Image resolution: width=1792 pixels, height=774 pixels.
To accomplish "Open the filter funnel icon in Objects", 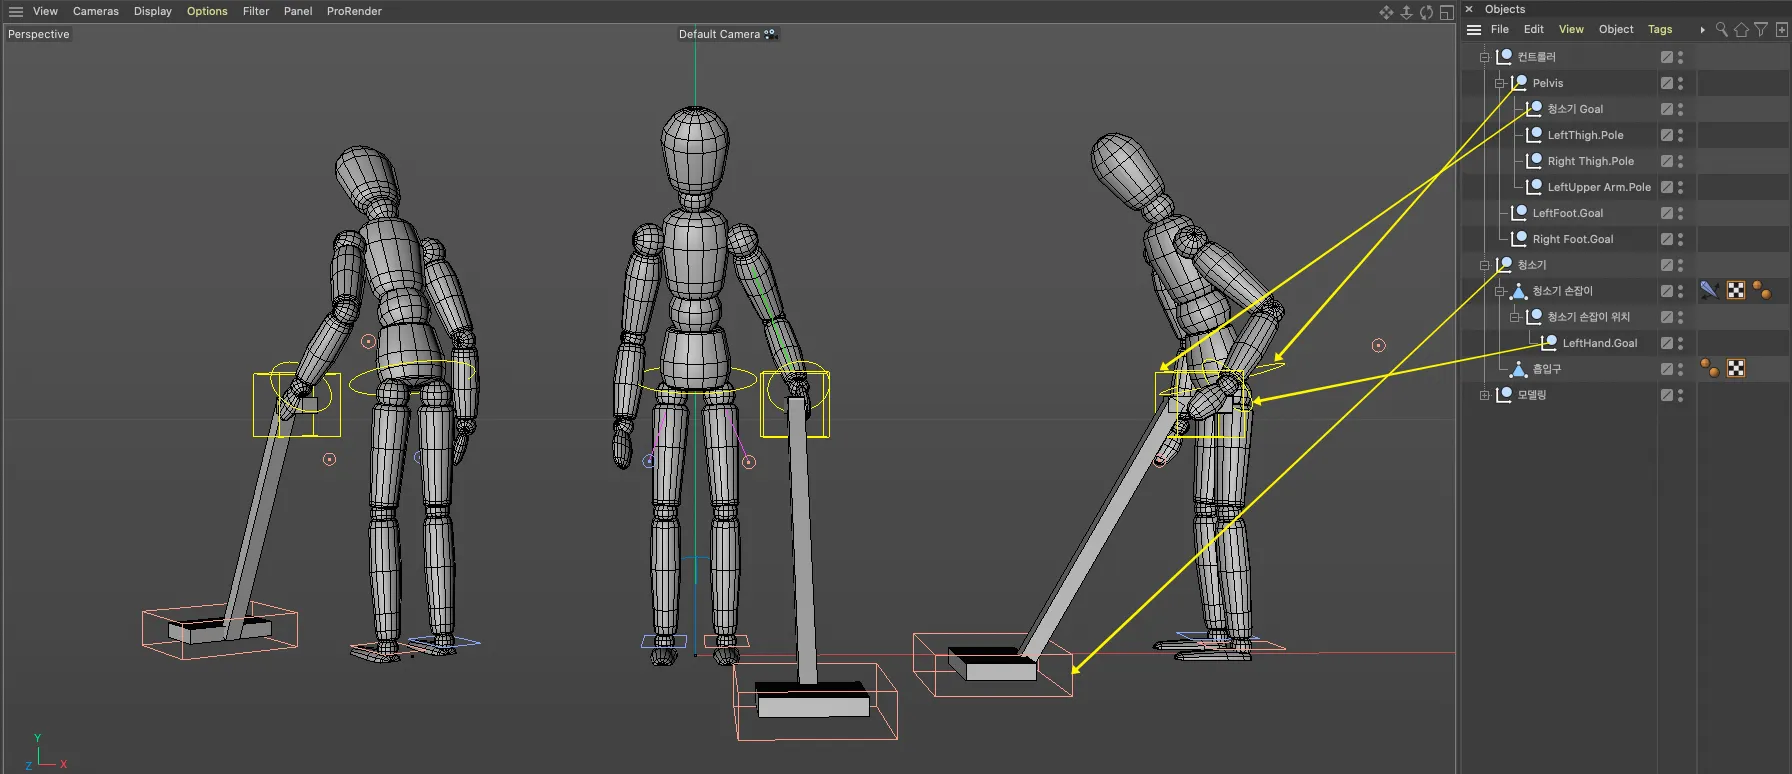I will click(x=1761, y=30).
